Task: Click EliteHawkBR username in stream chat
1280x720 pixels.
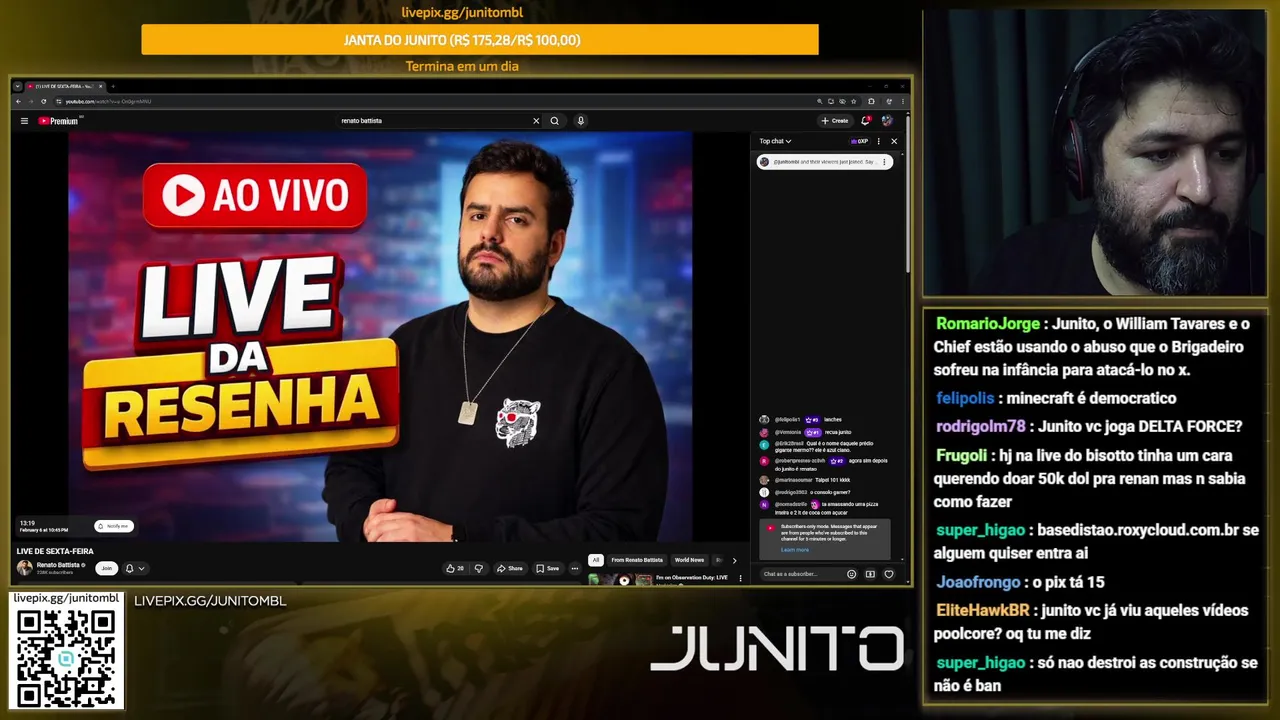Action: click(983, 610)
